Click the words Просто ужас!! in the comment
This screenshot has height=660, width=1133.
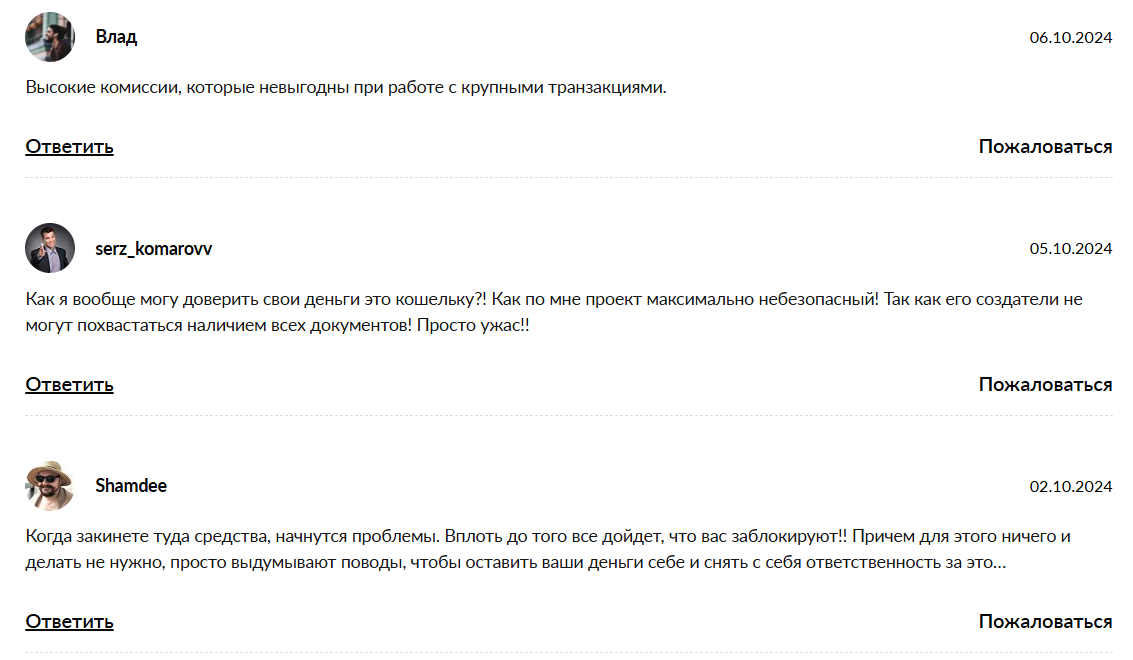click(473, 325)
